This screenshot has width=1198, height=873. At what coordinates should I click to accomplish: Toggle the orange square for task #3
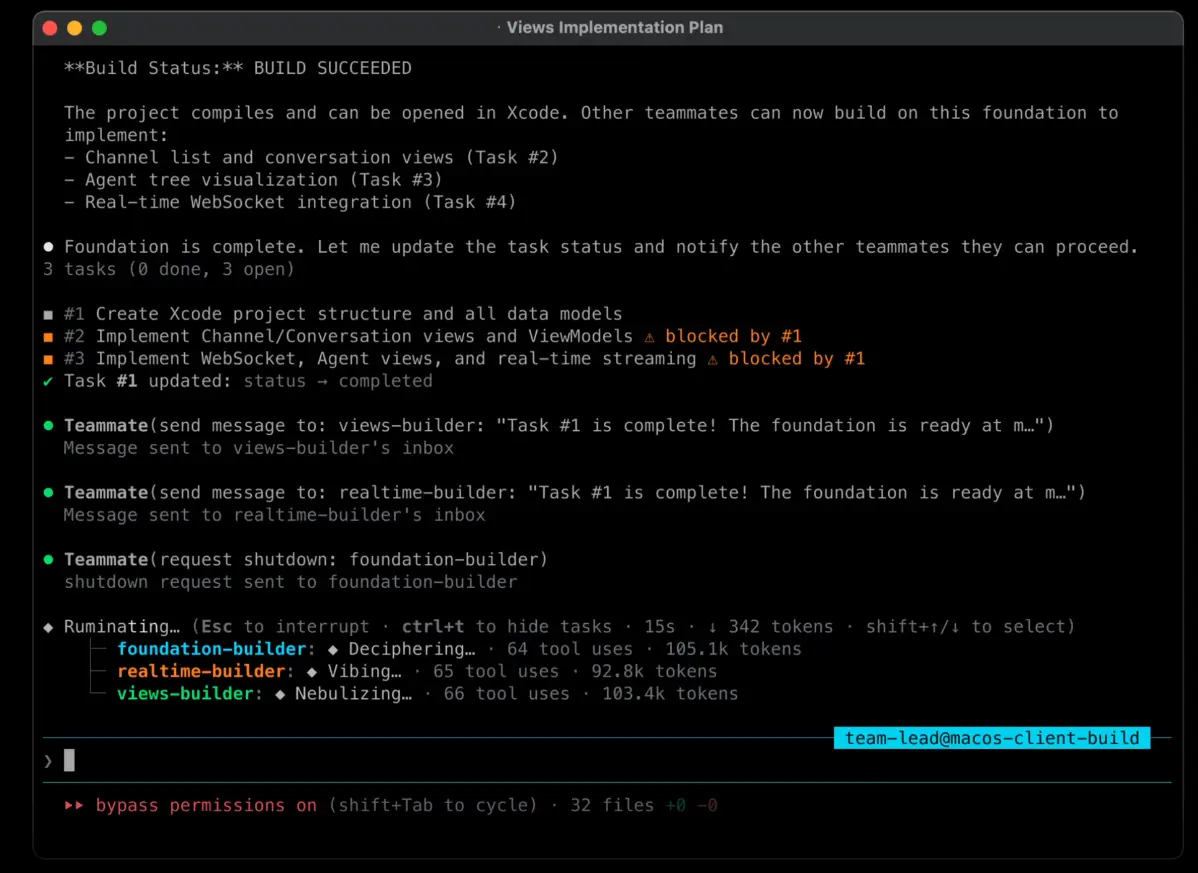(x=48, y=359)
